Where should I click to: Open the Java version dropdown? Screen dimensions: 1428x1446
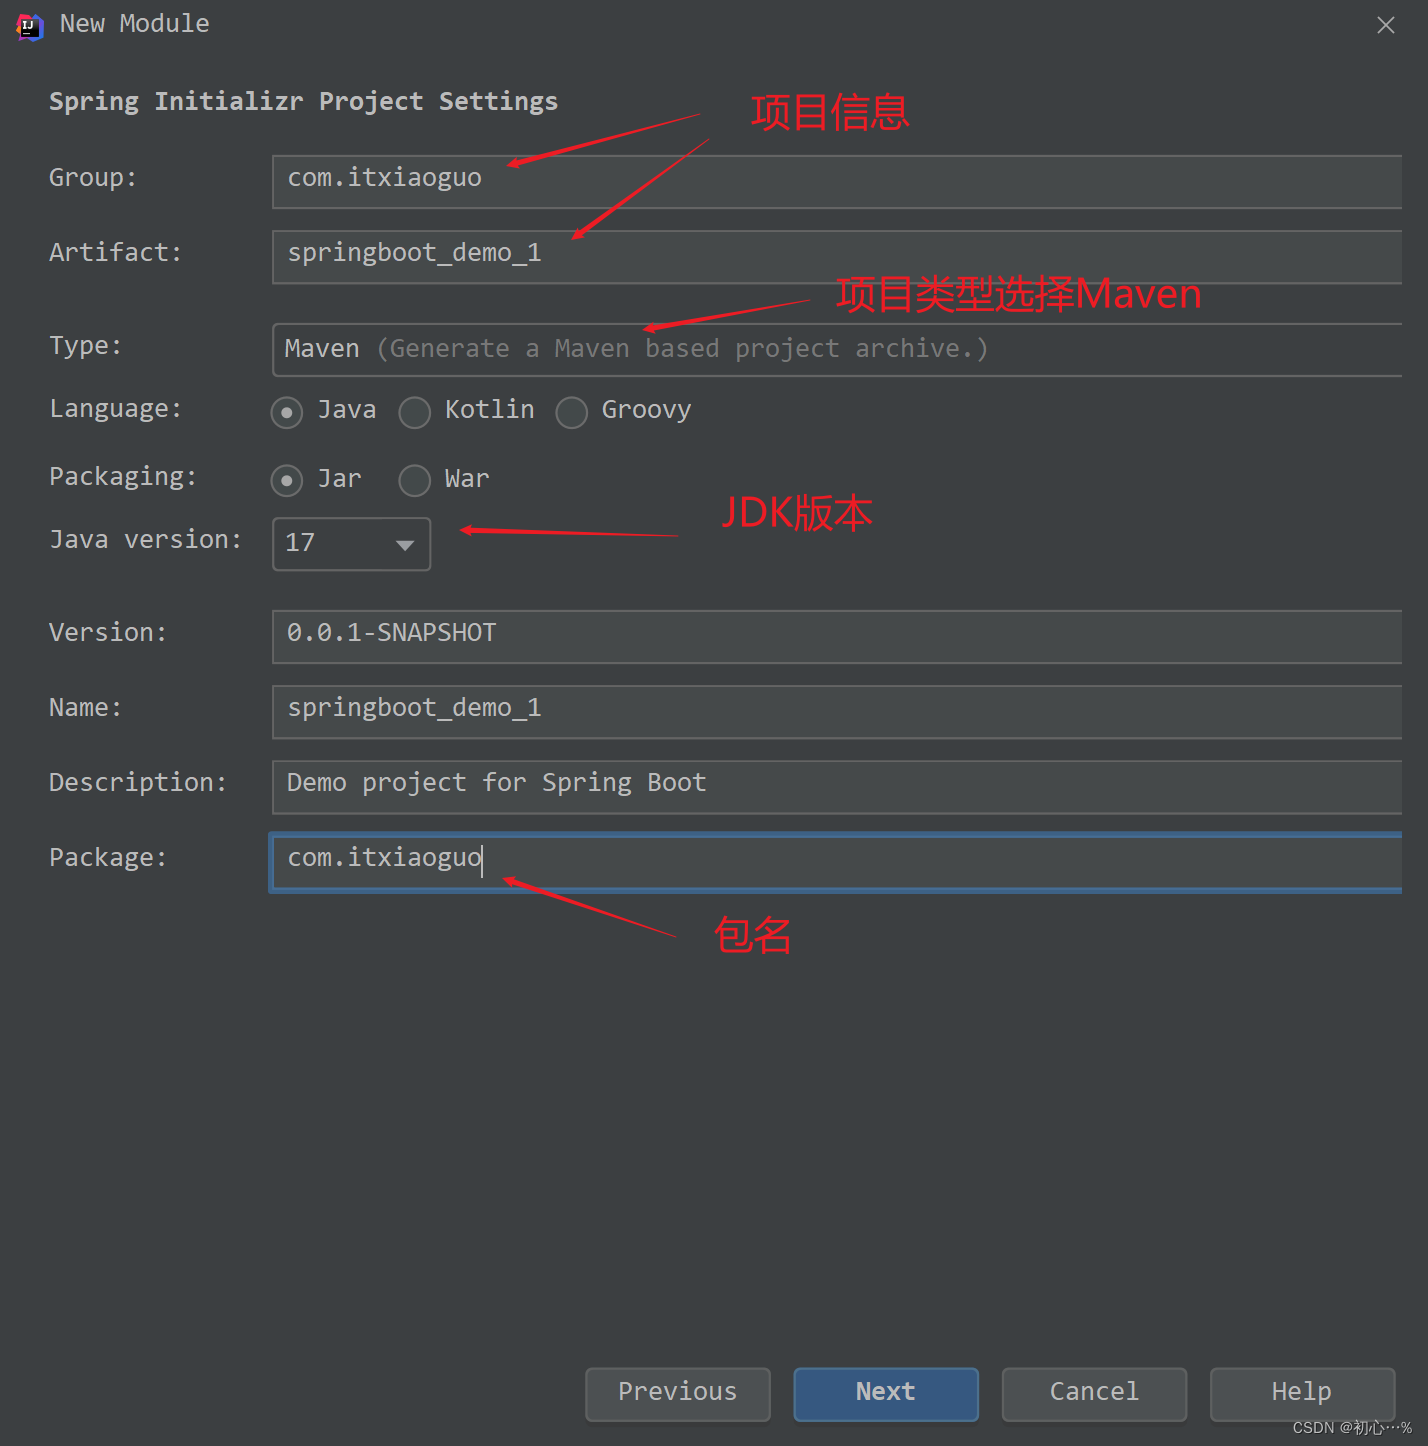click(350, 544)
